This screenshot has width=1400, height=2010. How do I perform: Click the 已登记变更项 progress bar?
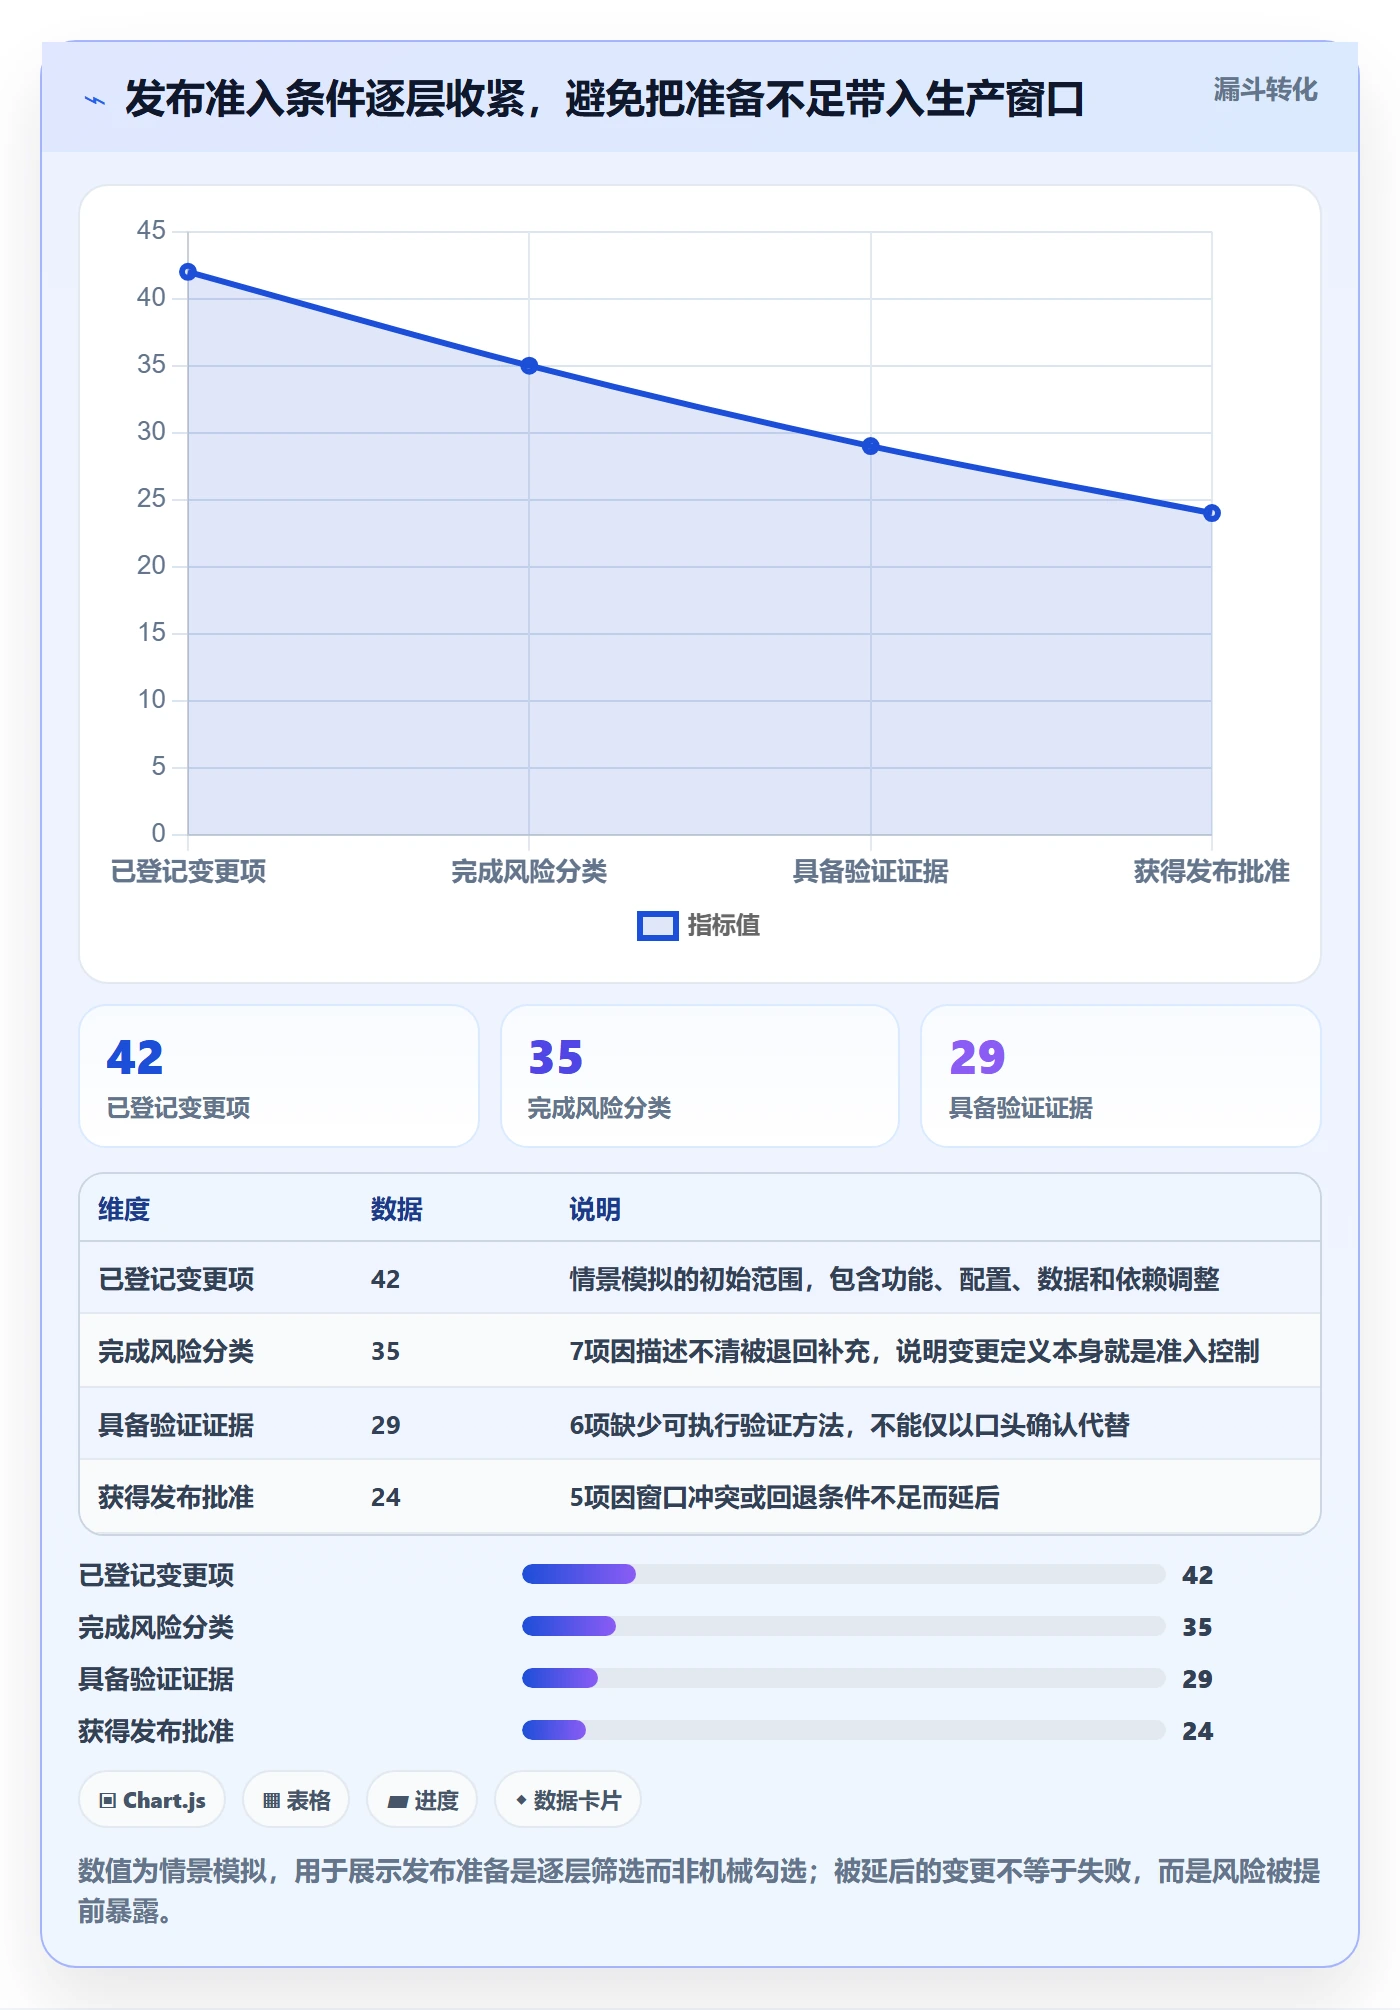click(x=843, y=1574)
